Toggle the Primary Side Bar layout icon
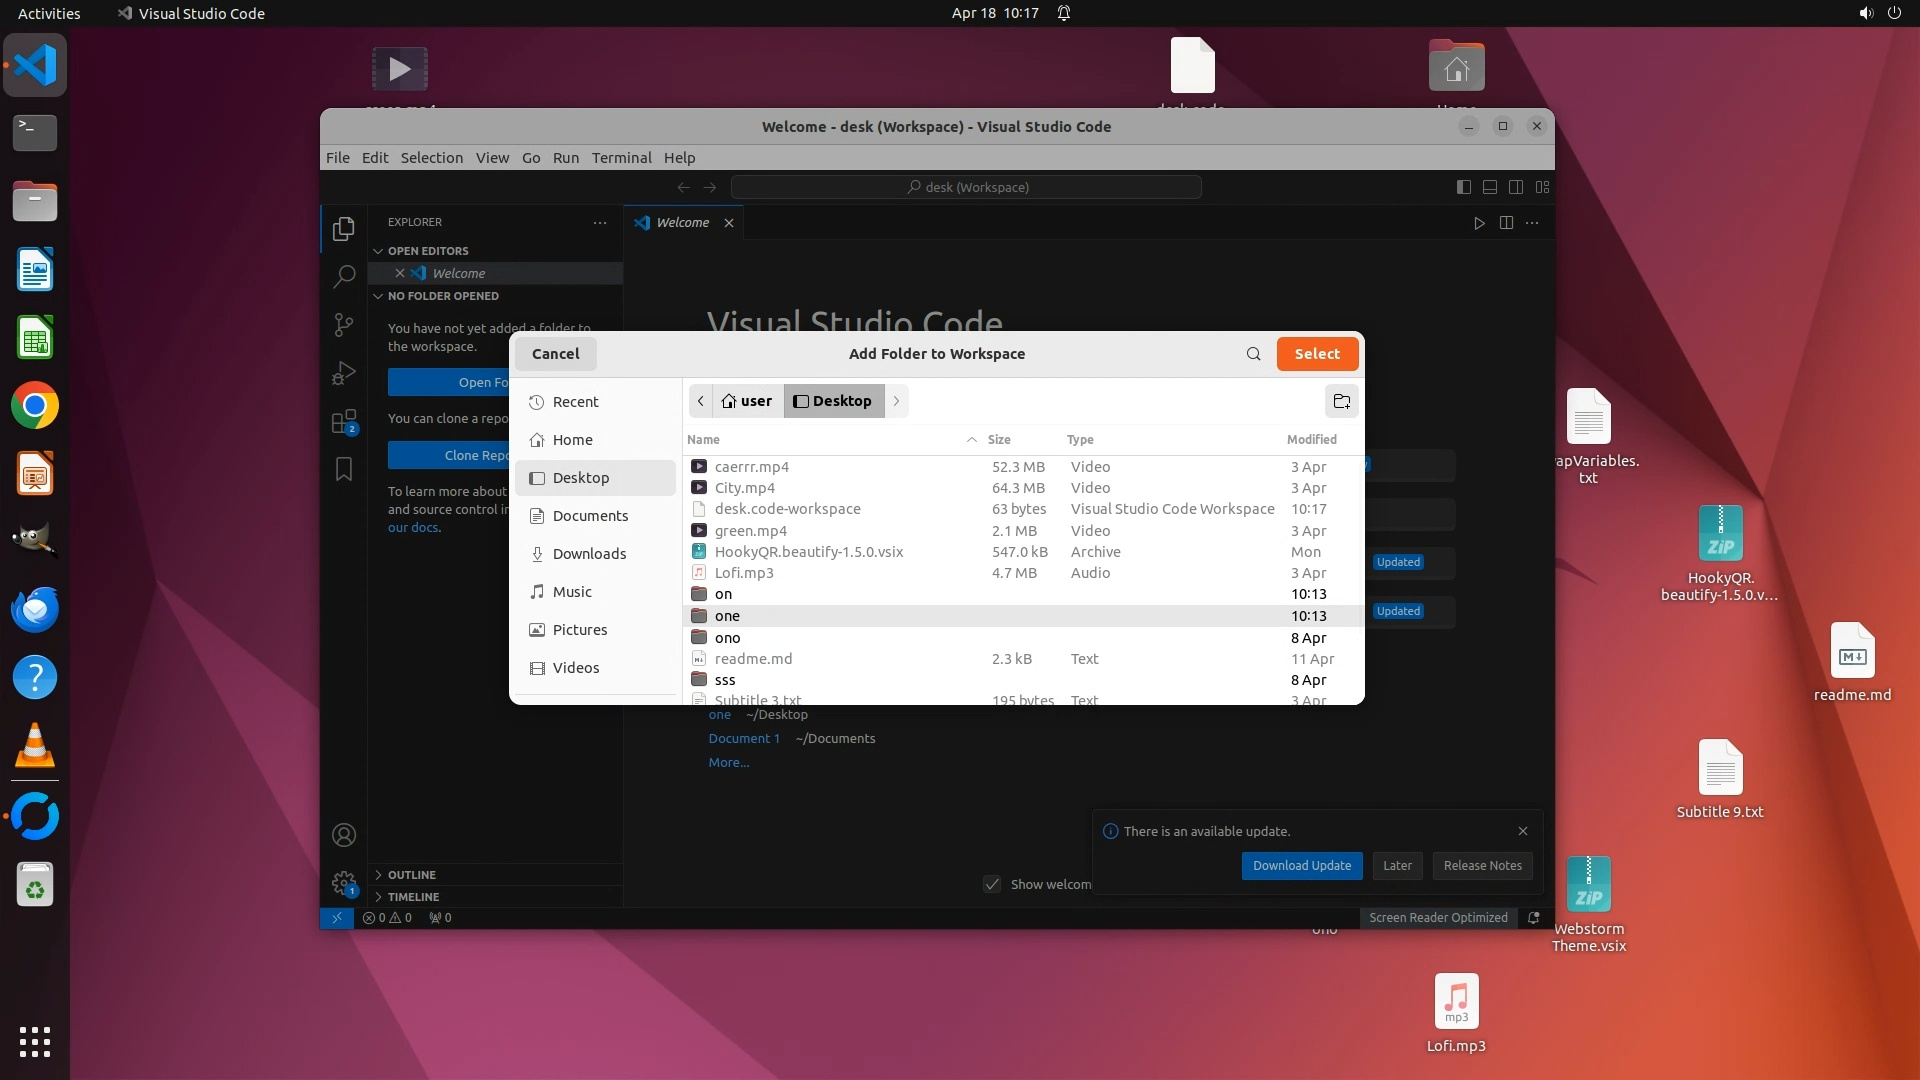 tap(1464, 187)
